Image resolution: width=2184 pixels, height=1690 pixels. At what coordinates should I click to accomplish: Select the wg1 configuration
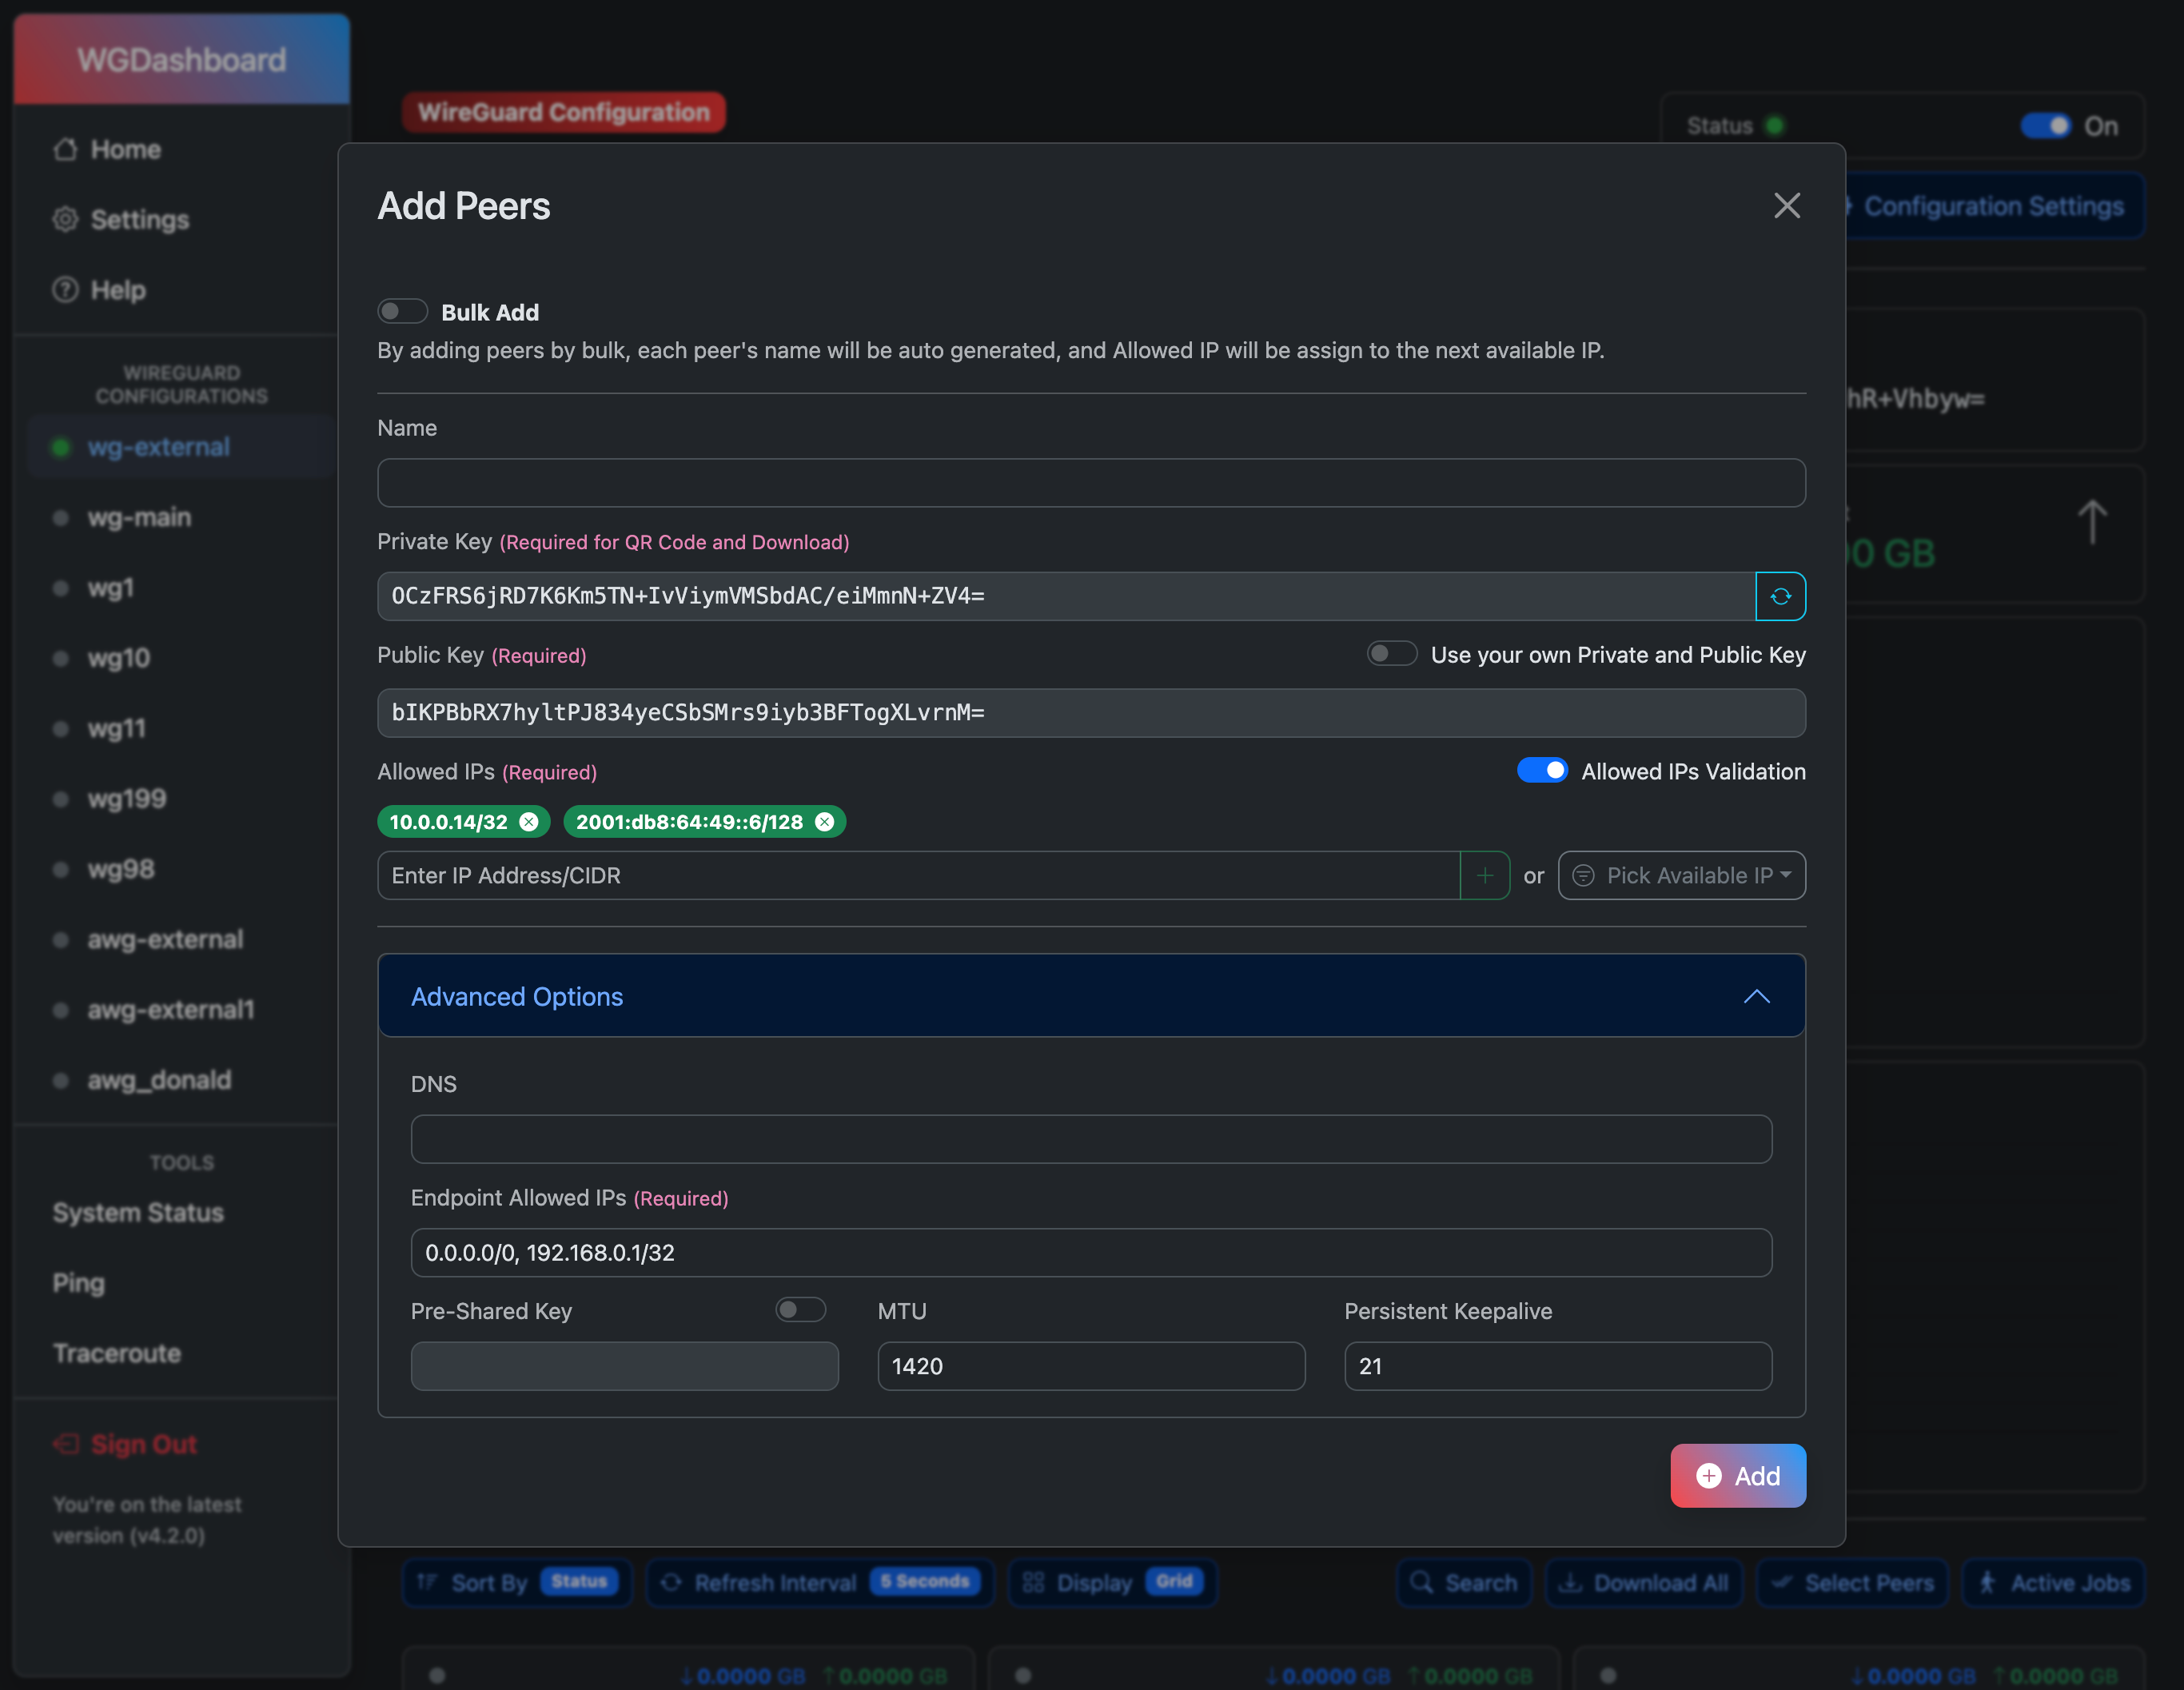182,588
